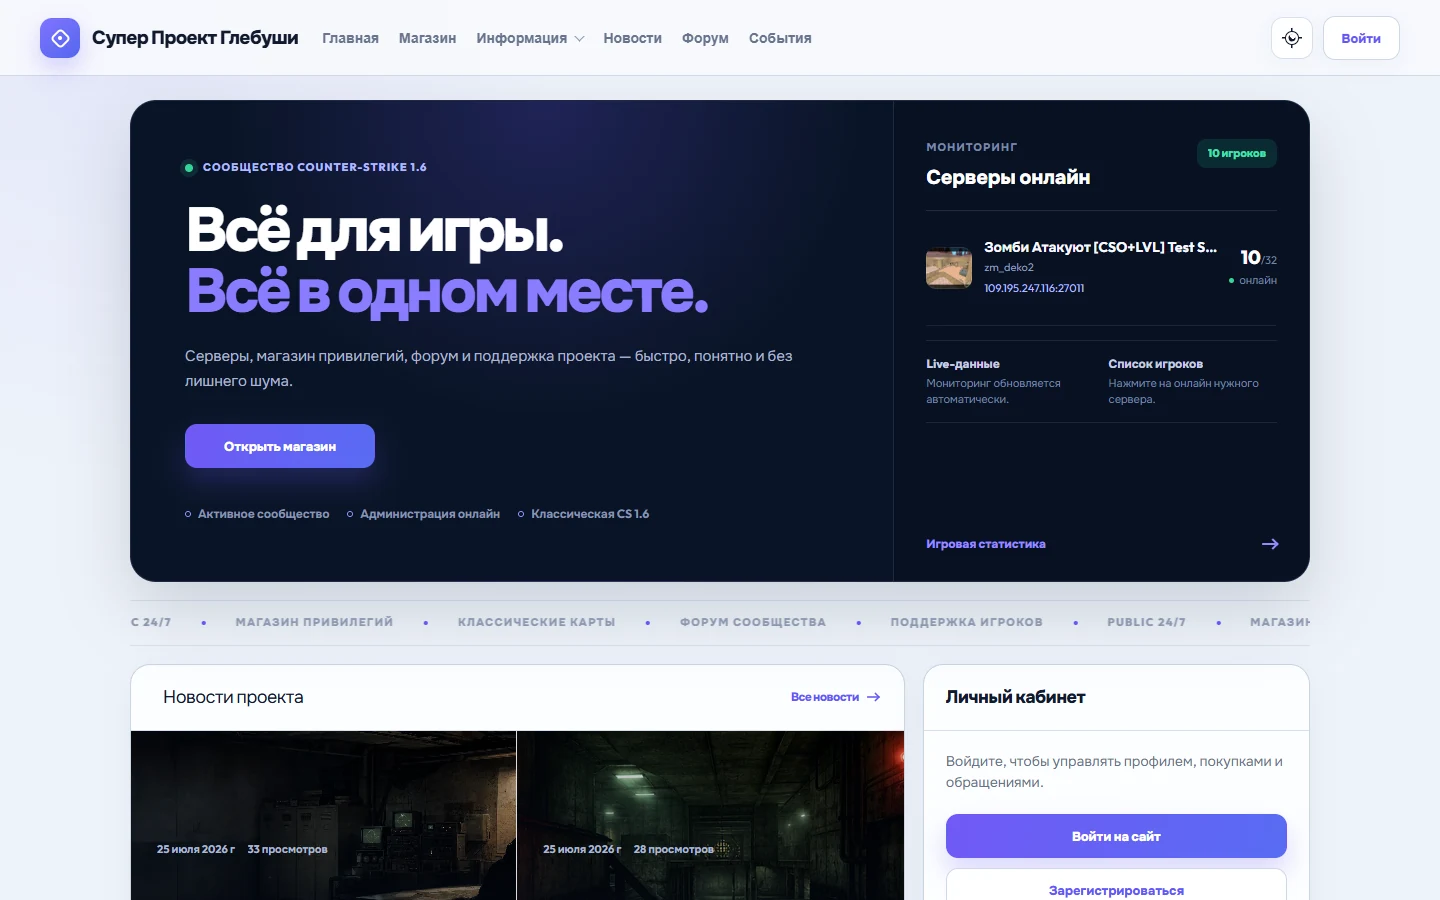Click the Личный кабинет heading
The width and height of the screenshot is (1440, 900).
[1015, 697]
